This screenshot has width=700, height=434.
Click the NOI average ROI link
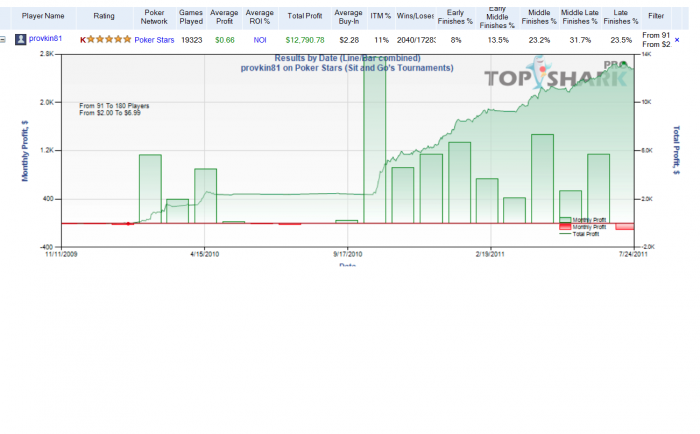[x=260, y=40]
